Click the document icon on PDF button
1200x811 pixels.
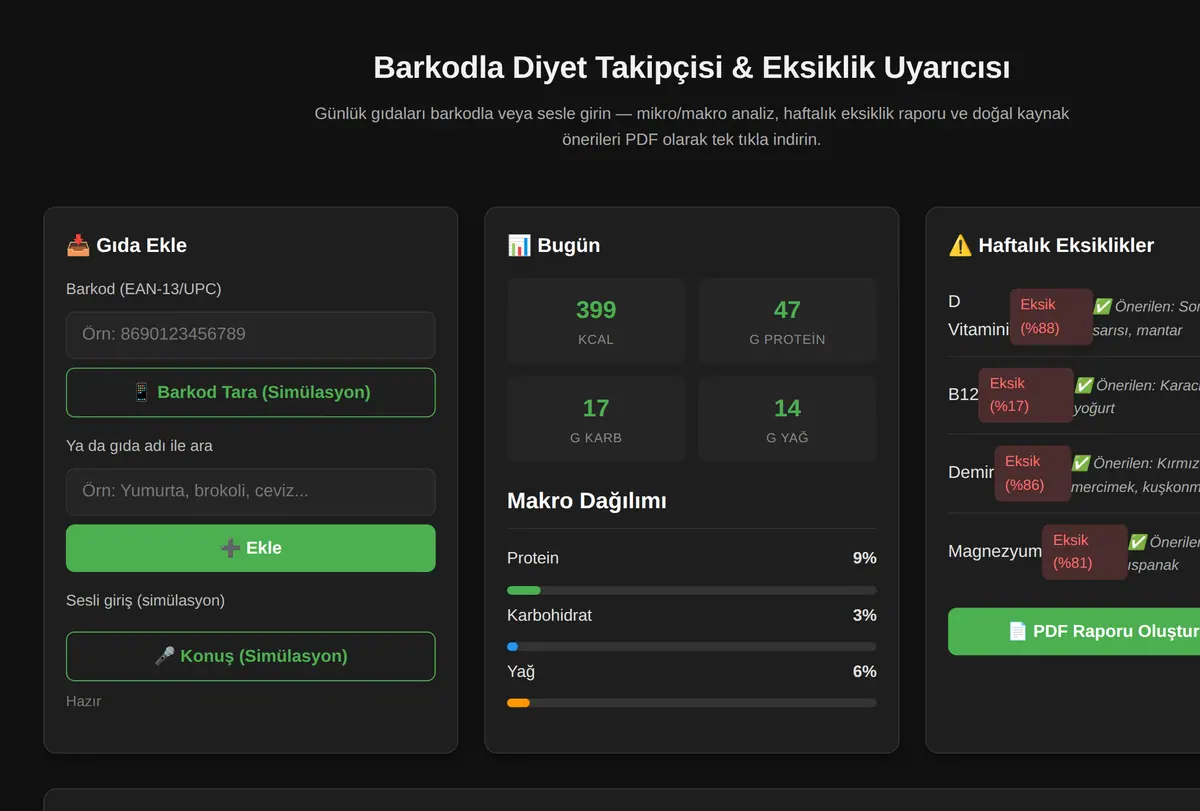click(x=1018, y=631)
